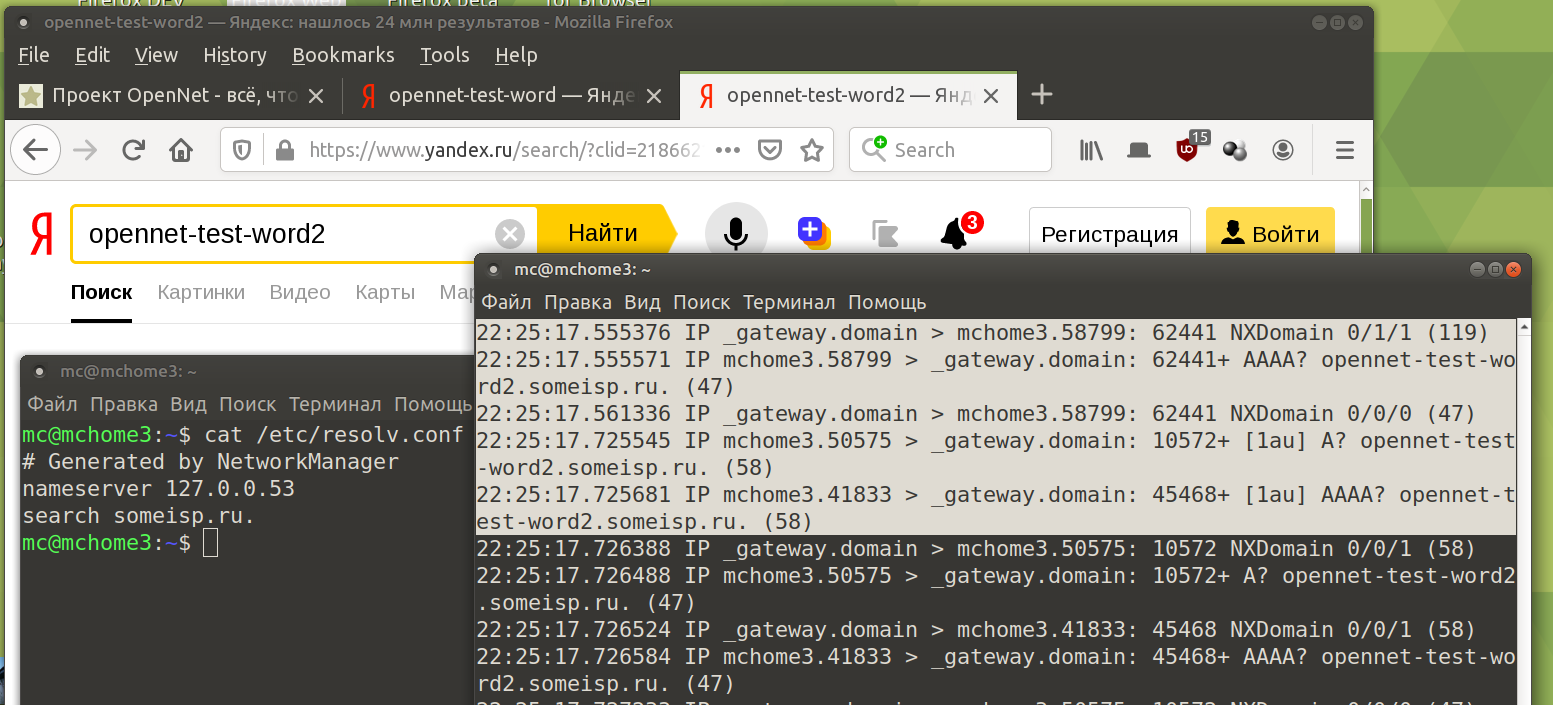Open Firefox Library icon
This screenshot has width=1553, height=705.
pyautogui.click(x=1091, y=150)
